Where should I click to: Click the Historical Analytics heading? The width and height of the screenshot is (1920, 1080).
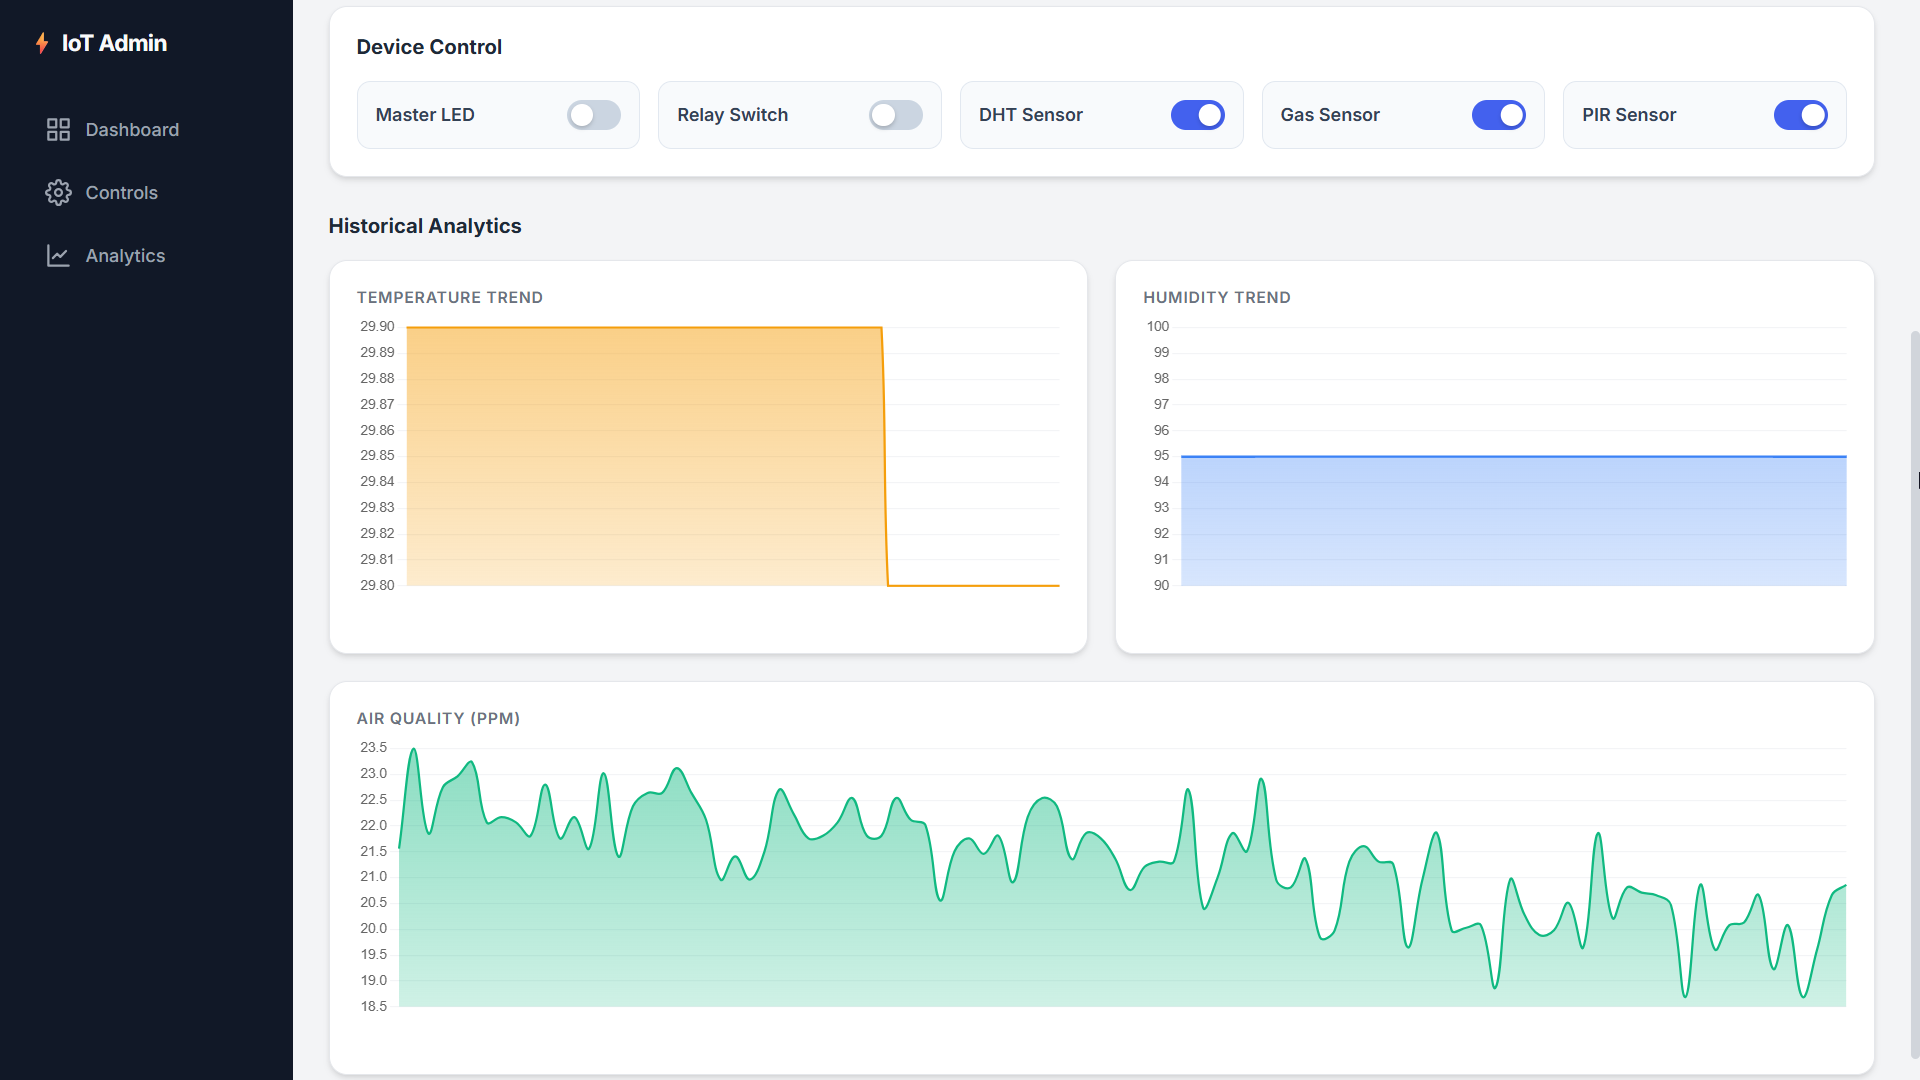[425, 226]
